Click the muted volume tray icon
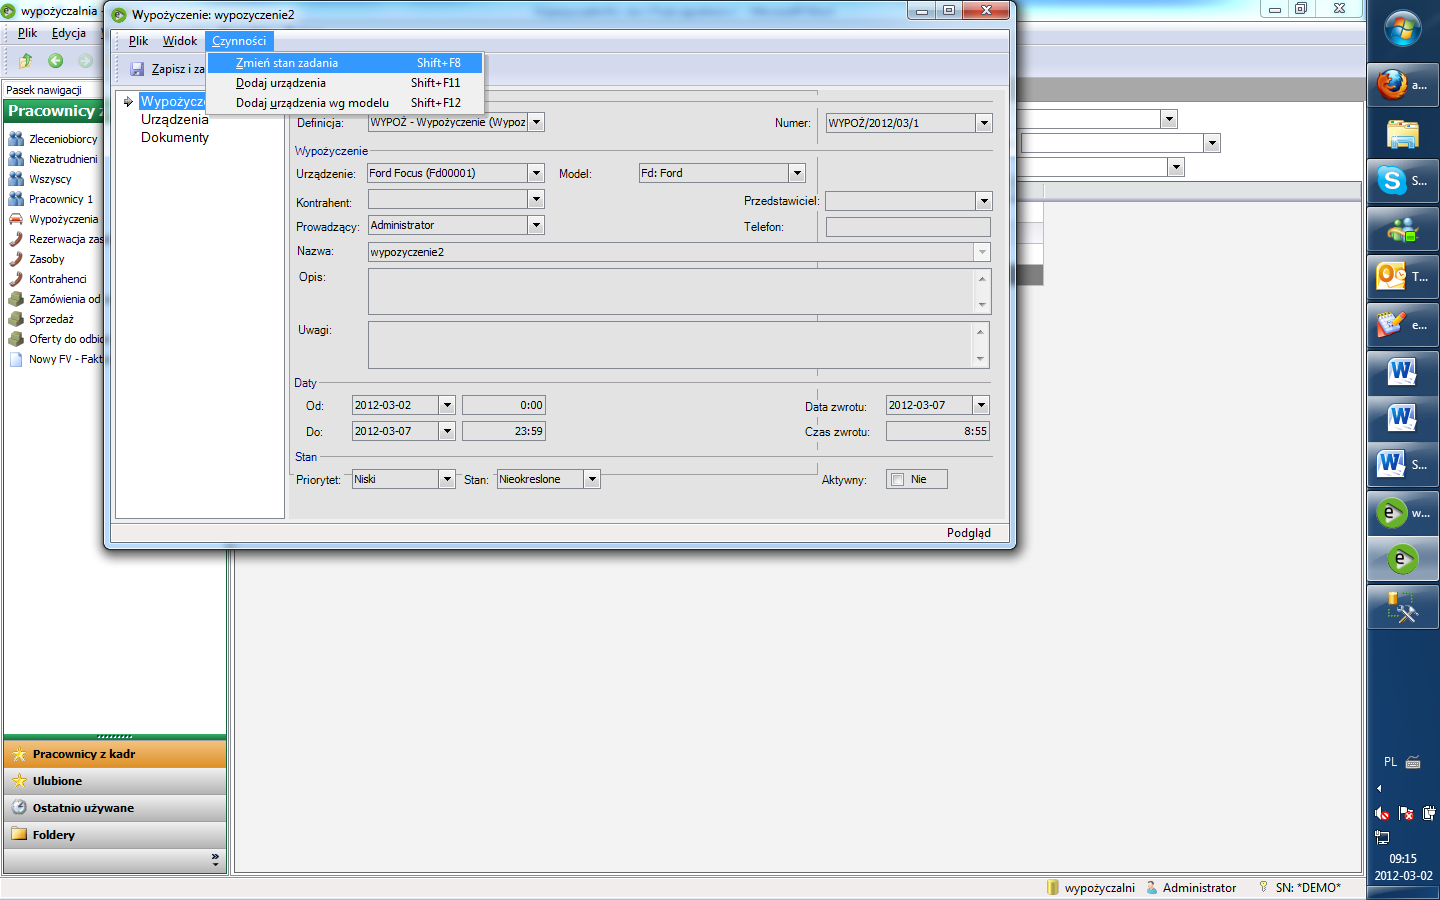 coord(1382,813)
